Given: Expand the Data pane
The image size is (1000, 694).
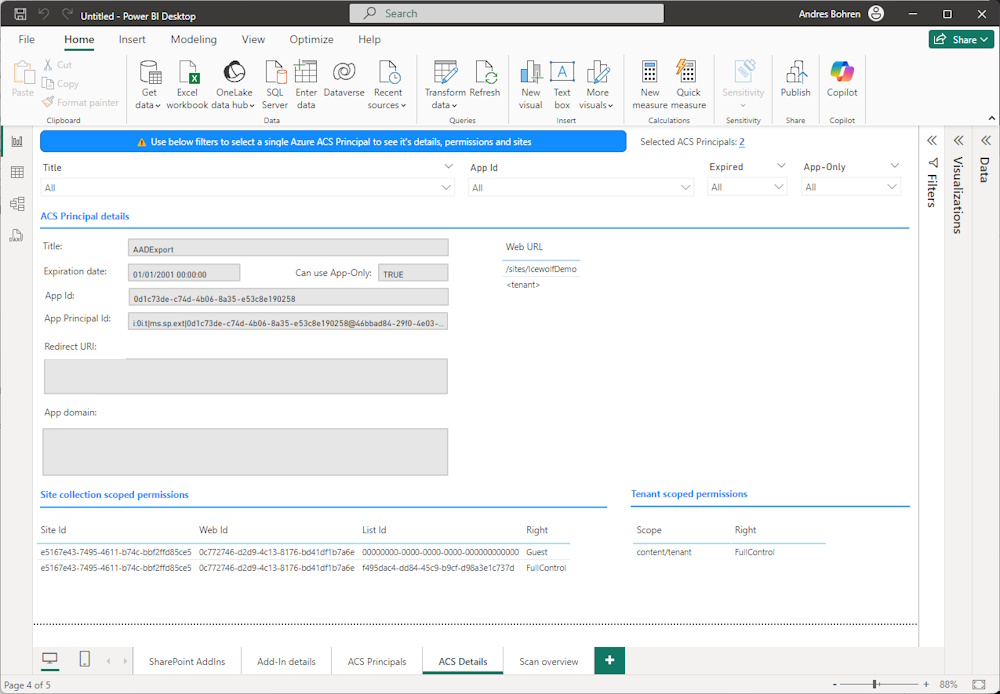Looking at the screenshot, I should click(x=985, y=140).
